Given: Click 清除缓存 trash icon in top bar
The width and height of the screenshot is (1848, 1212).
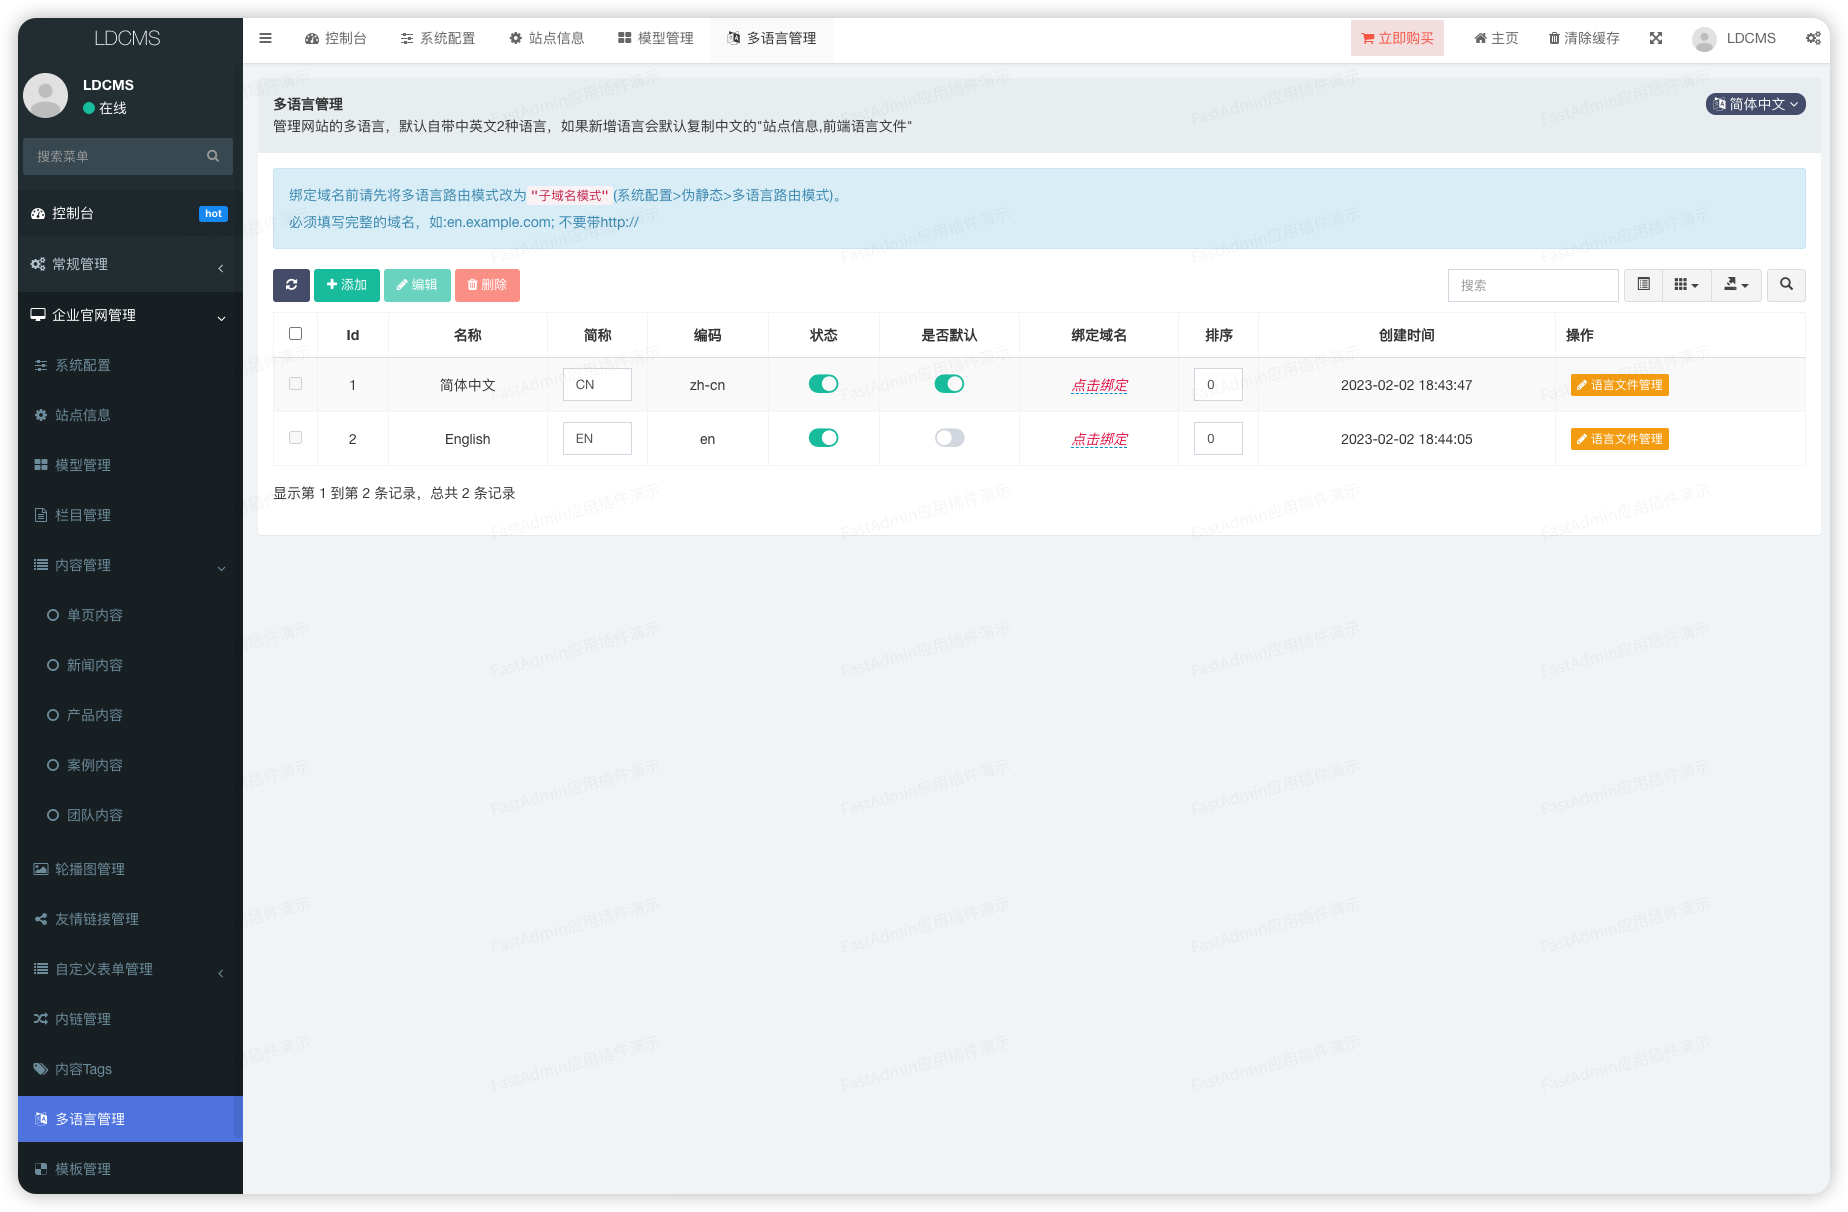Looking at the screenshot, I should tap(1554, 38).
